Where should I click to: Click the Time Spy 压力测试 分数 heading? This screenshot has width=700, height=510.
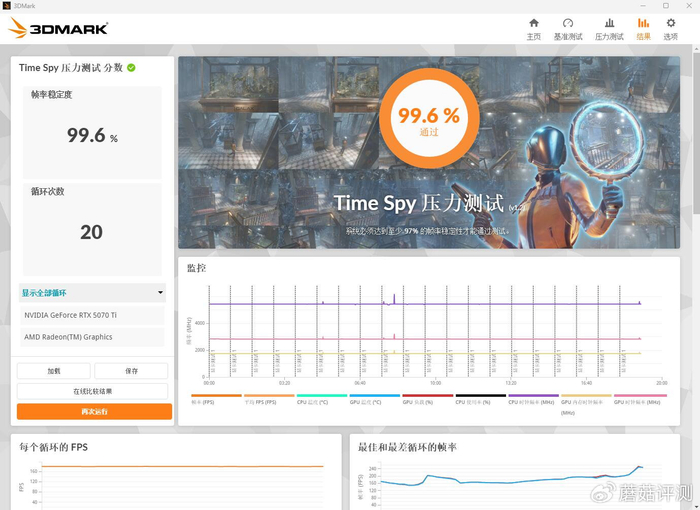[71, 68]
